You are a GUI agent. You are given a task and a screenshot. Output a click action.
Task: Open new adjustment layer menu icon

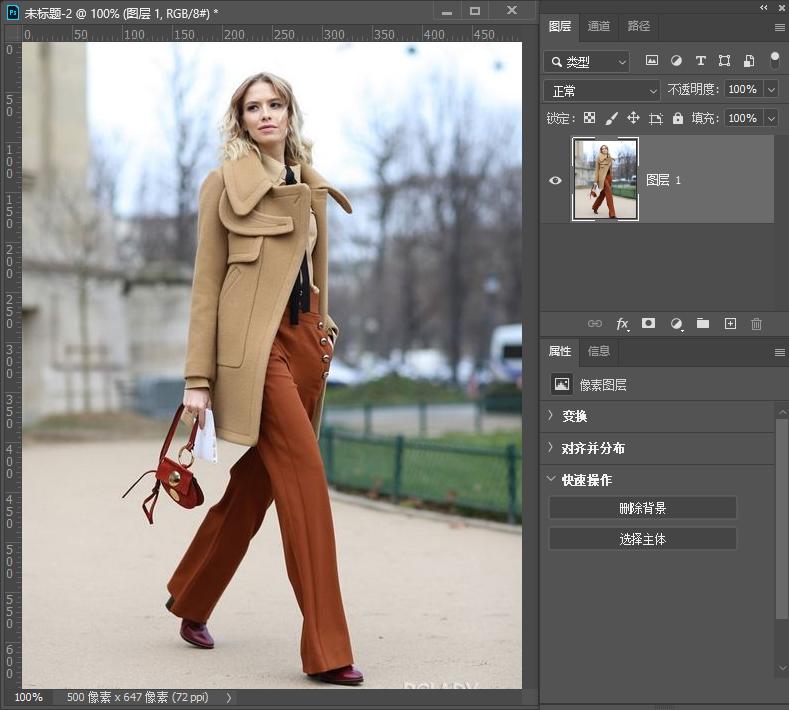click(676, 324)
